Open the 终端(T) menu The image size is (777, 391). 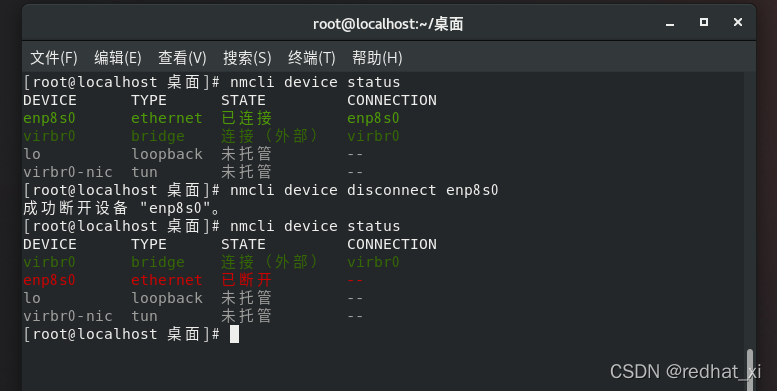pyautogui.click(x=311, y=58)
